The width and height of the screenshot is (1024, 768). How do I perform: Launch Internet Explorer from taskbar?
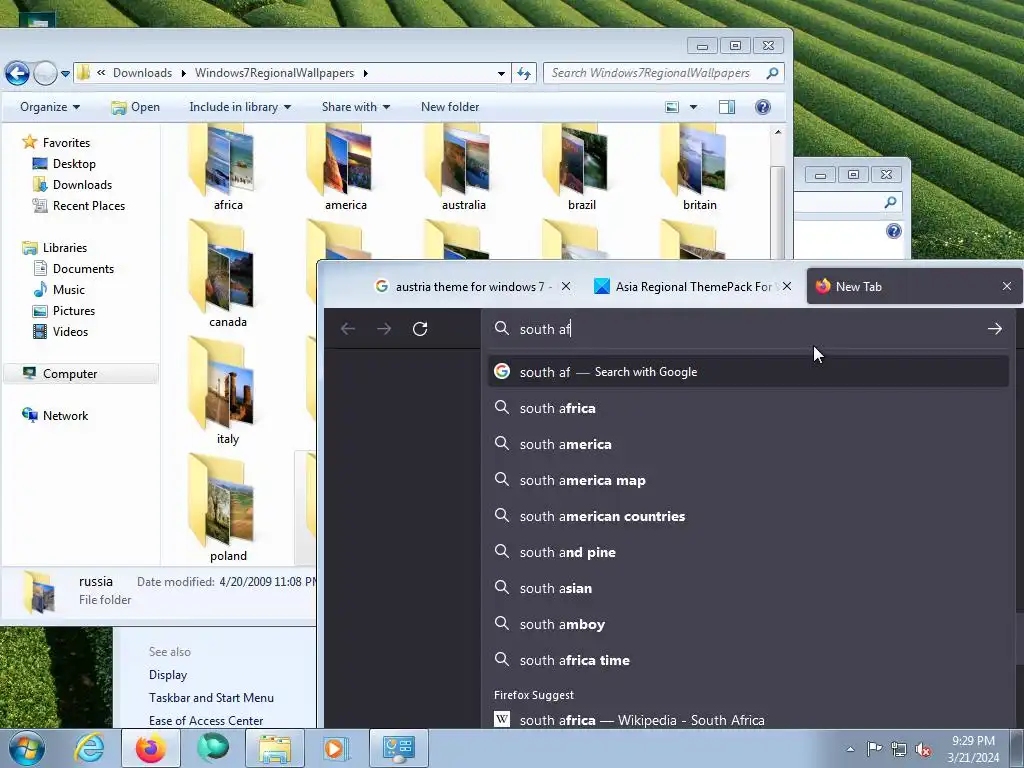[88, 748]
